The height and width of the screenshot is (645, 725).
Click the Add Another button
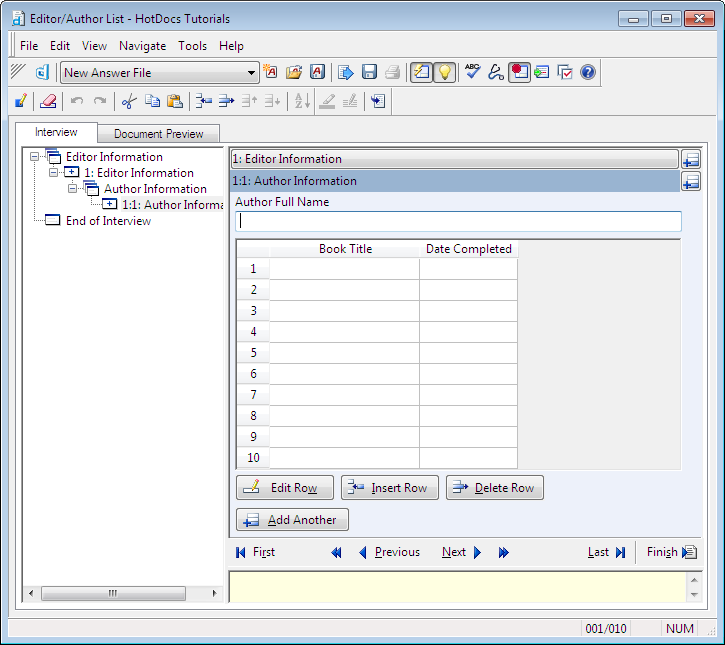292,519
